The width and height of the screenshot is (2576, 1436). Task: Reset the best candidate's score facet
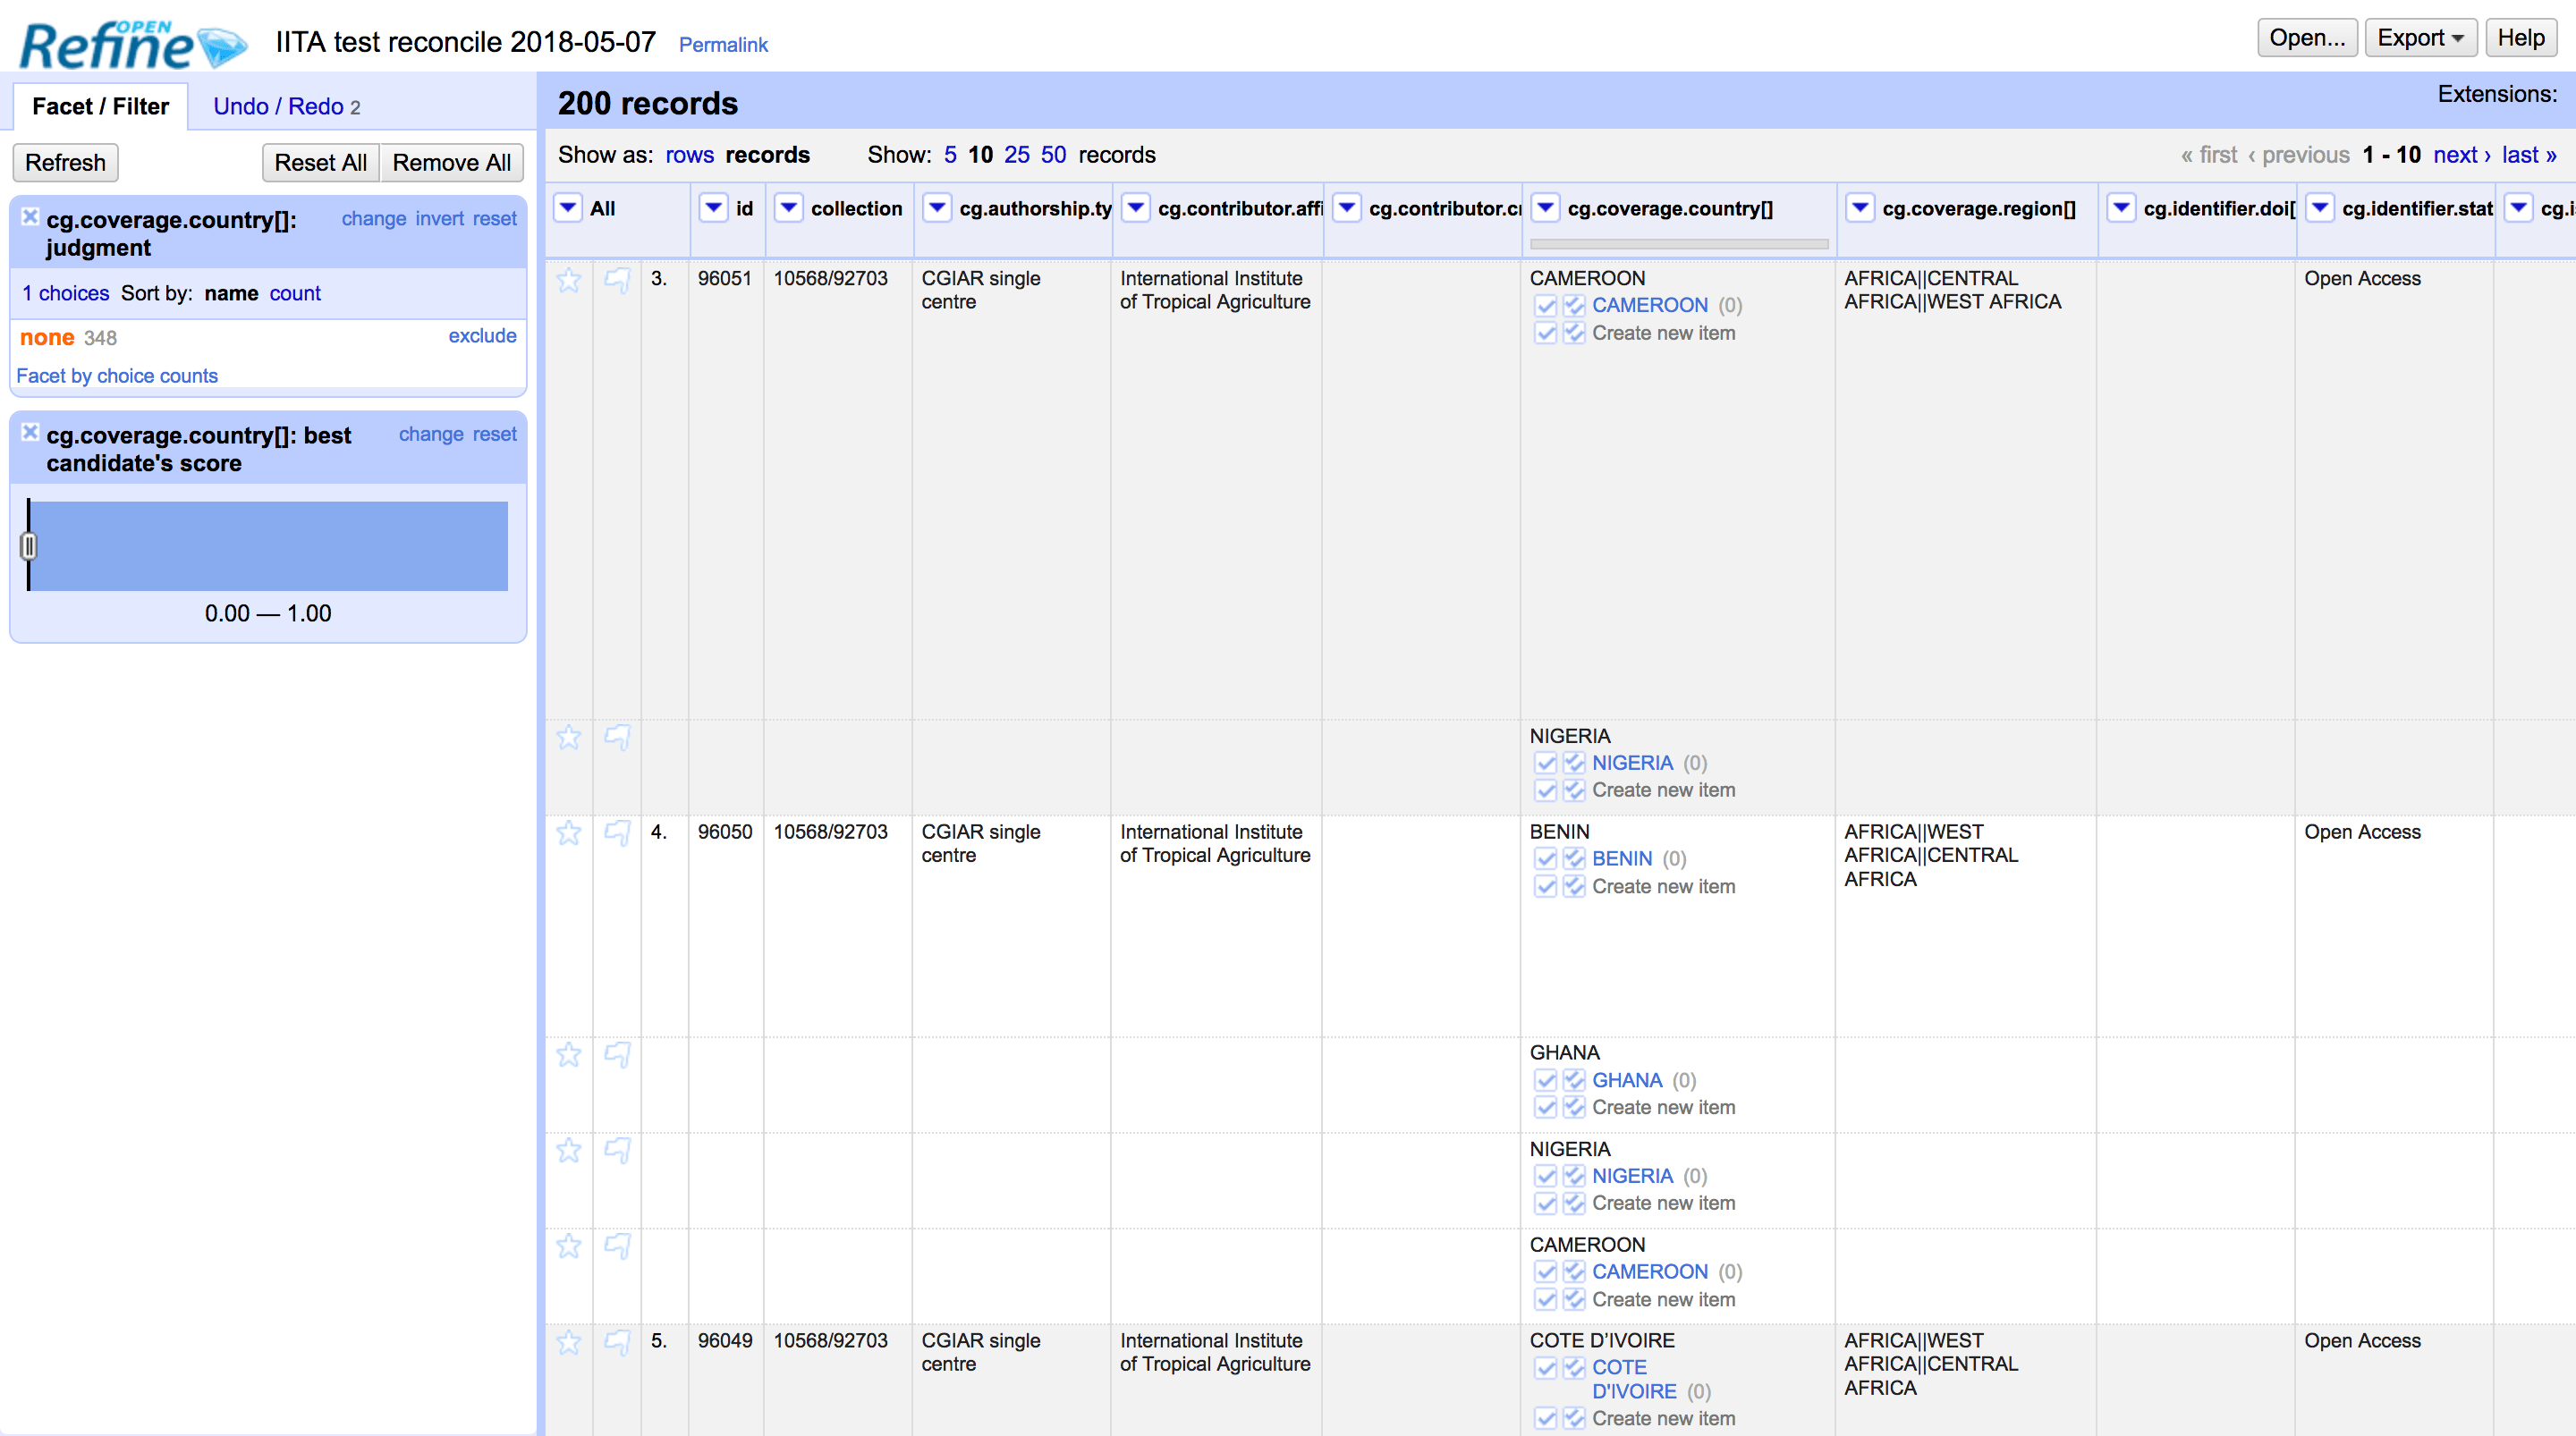(495, 435)
